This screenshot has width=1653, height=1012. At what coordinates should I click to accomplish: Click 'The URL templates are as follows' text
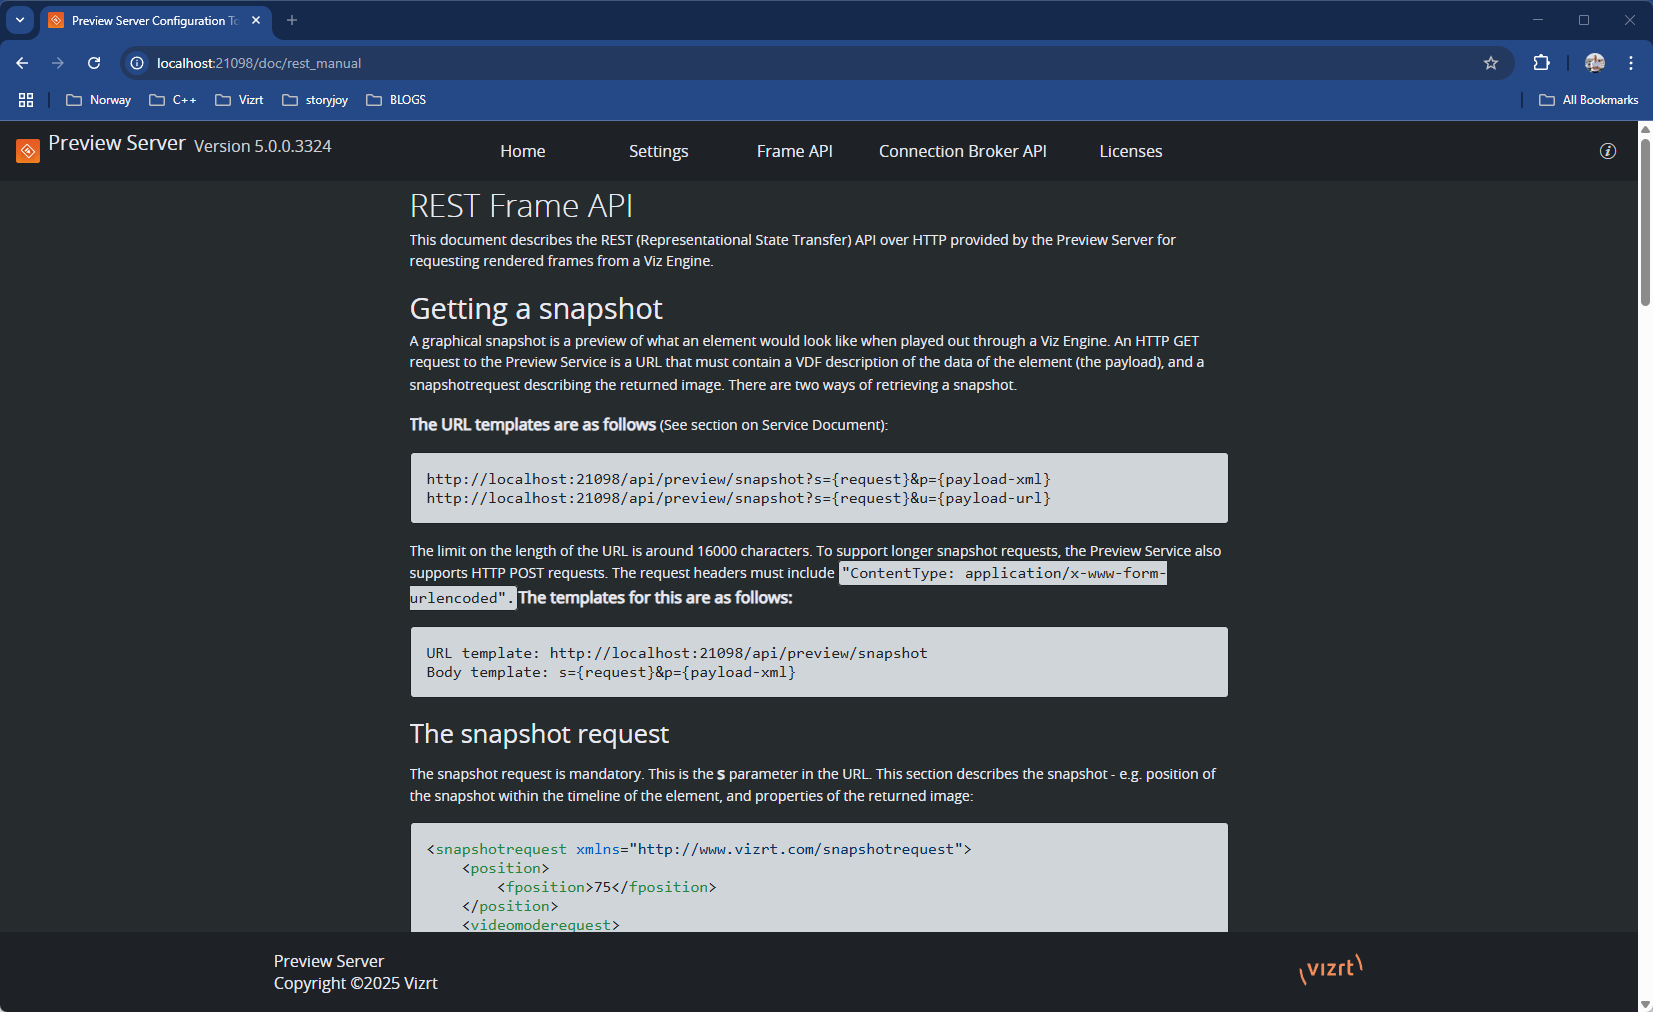coord(533,425)
